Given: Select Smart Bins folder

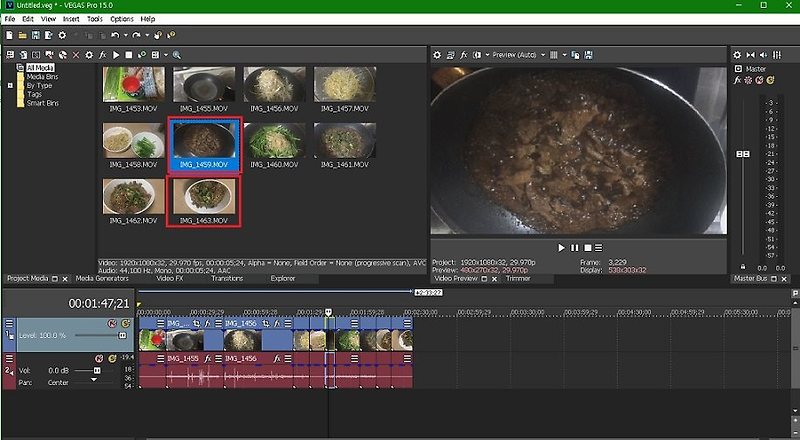Looking at the screenshot, I should click(x=42, y=103).
